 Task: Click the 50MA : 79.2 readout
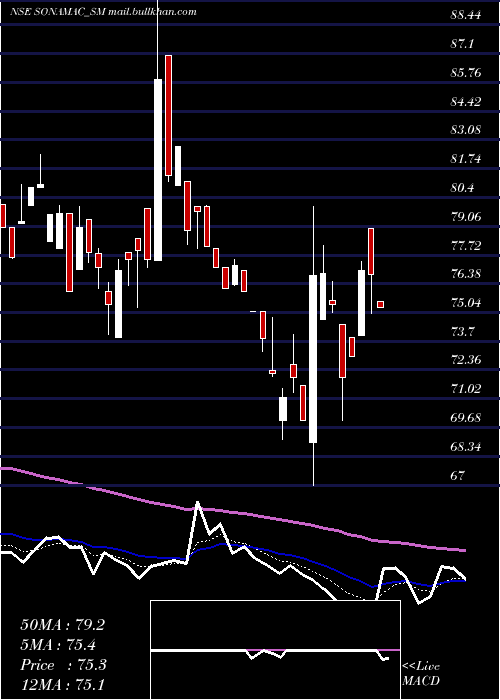[x=62, y=625]
